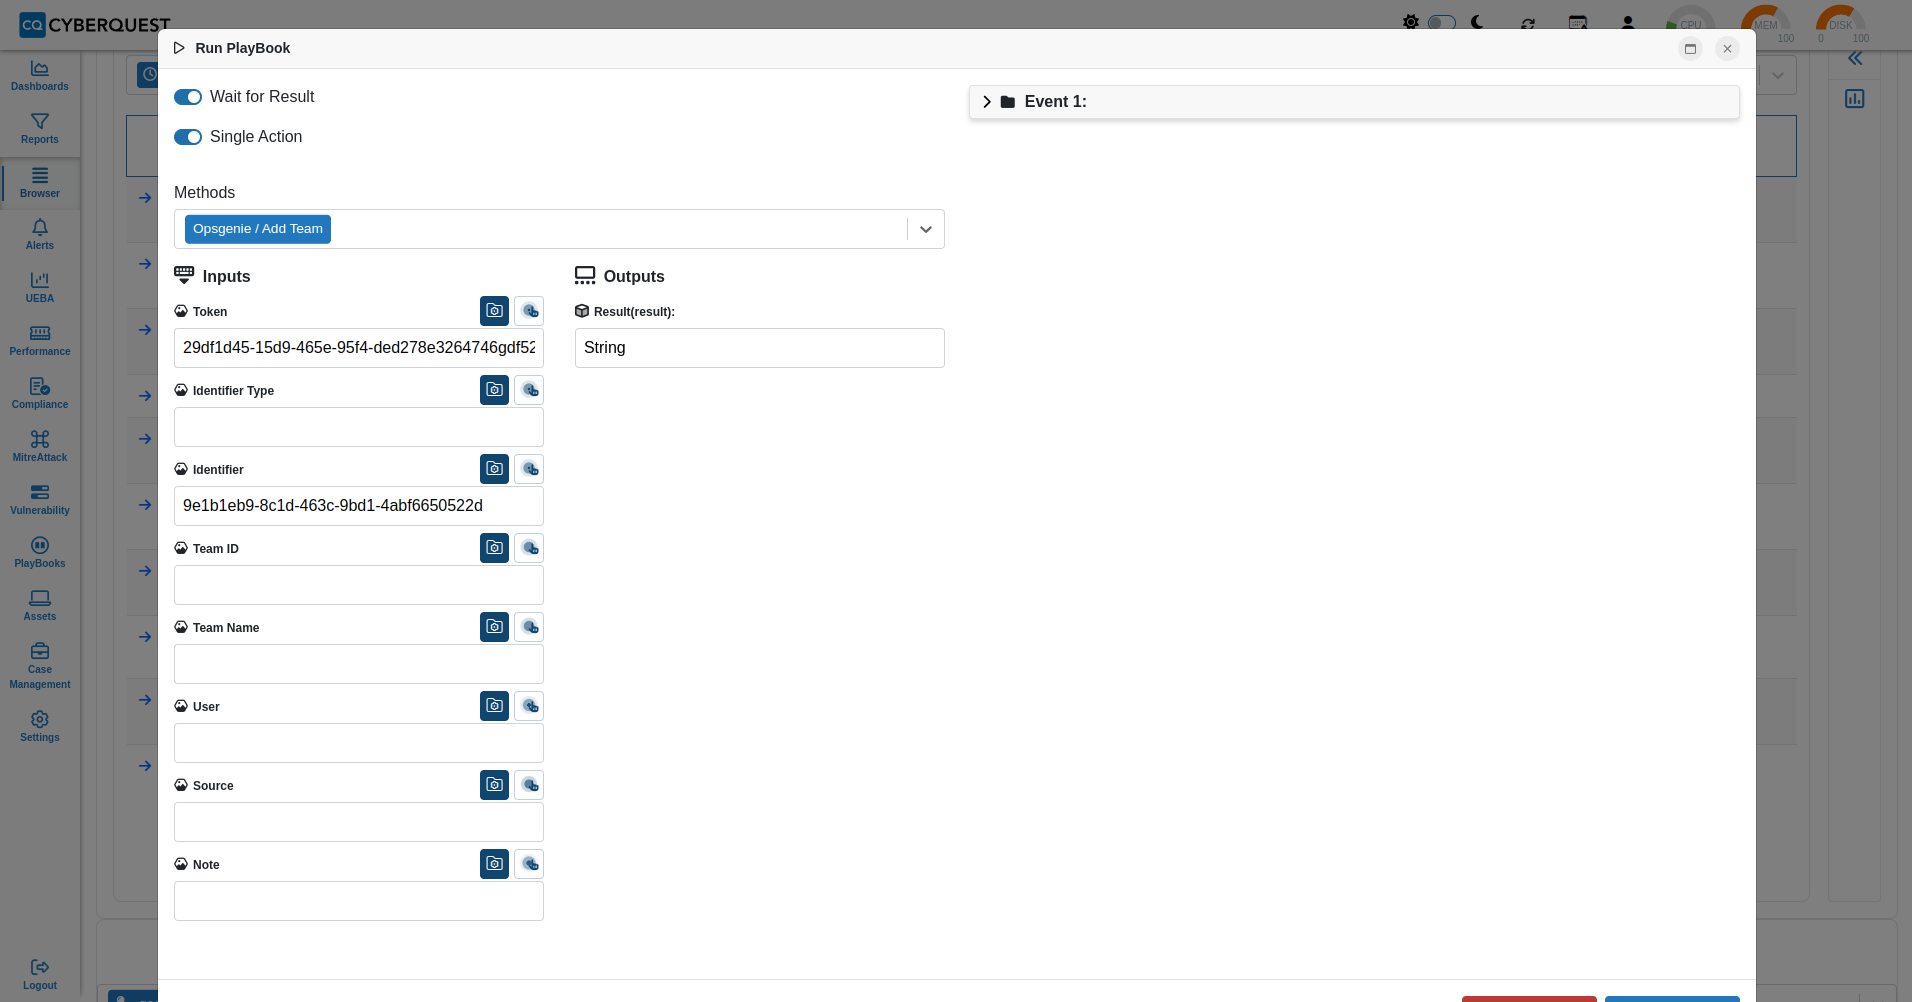Click the Identifier Type camera icon
Screen dimensions: 1912x1002
click(494, 390)
